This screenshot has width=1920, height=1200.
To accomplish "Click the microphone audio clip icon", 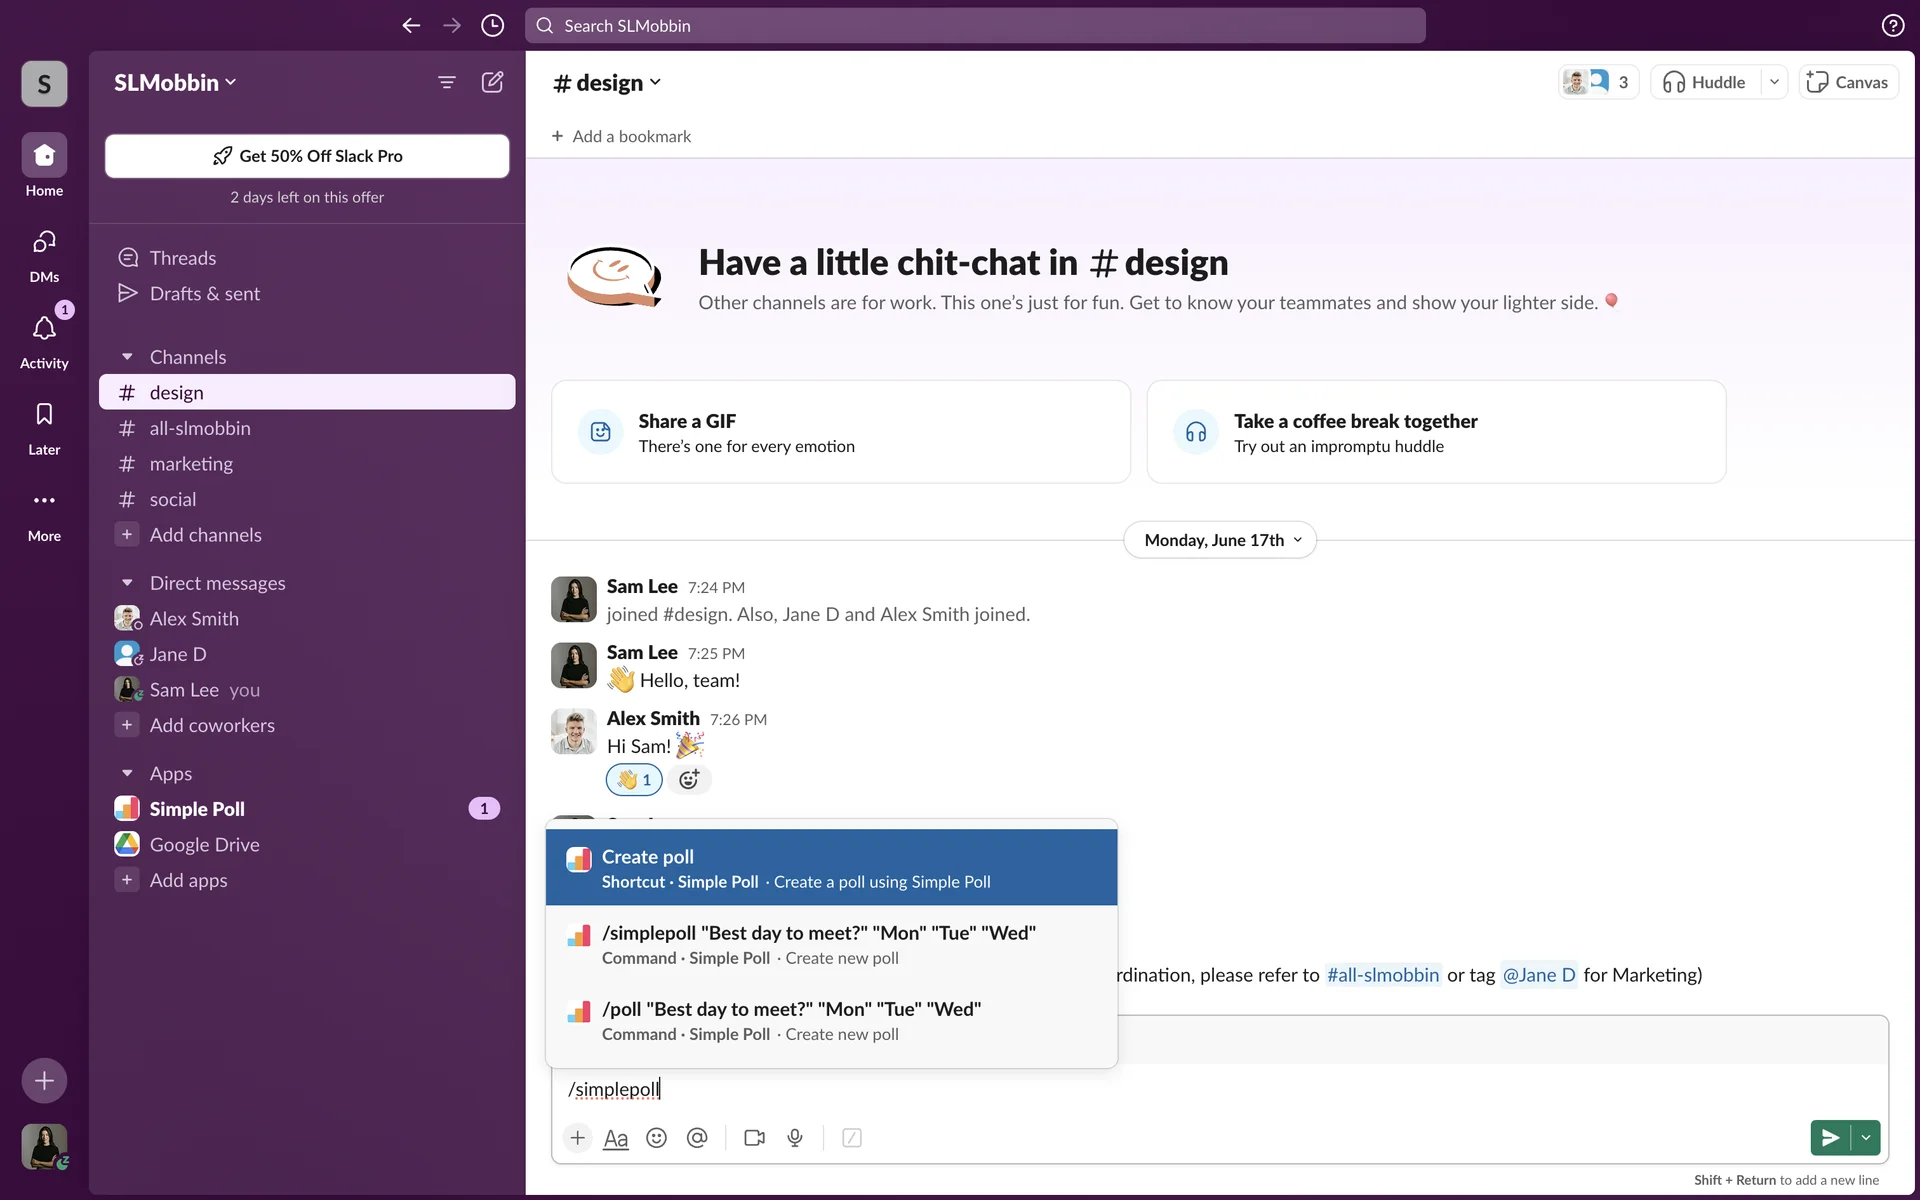I will pyautogui.click(x=795, y=1138).
